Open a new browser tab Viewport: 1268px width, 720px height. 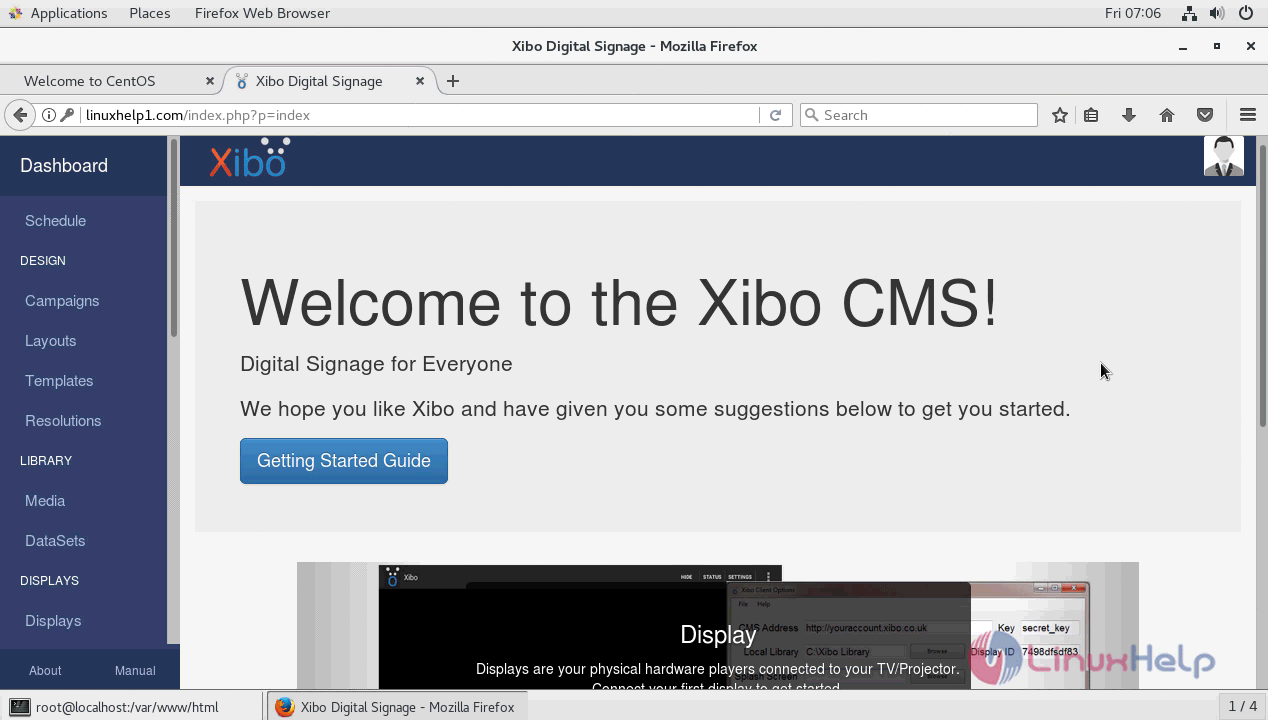pyautogui.click(x=453, y=81)
